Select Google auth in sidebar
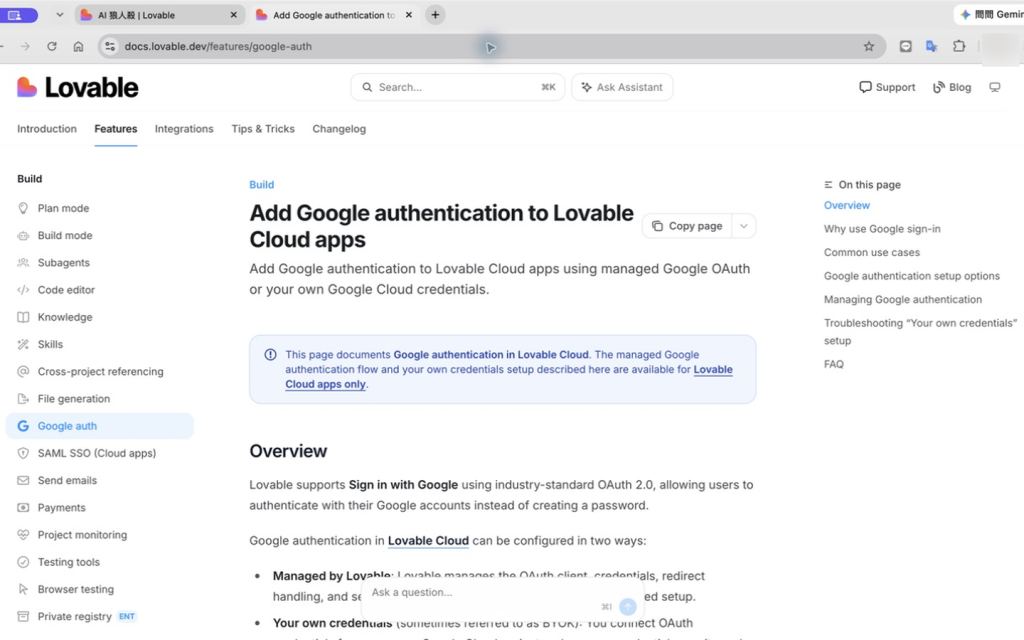1024x640 pixels. click(99, 426)
